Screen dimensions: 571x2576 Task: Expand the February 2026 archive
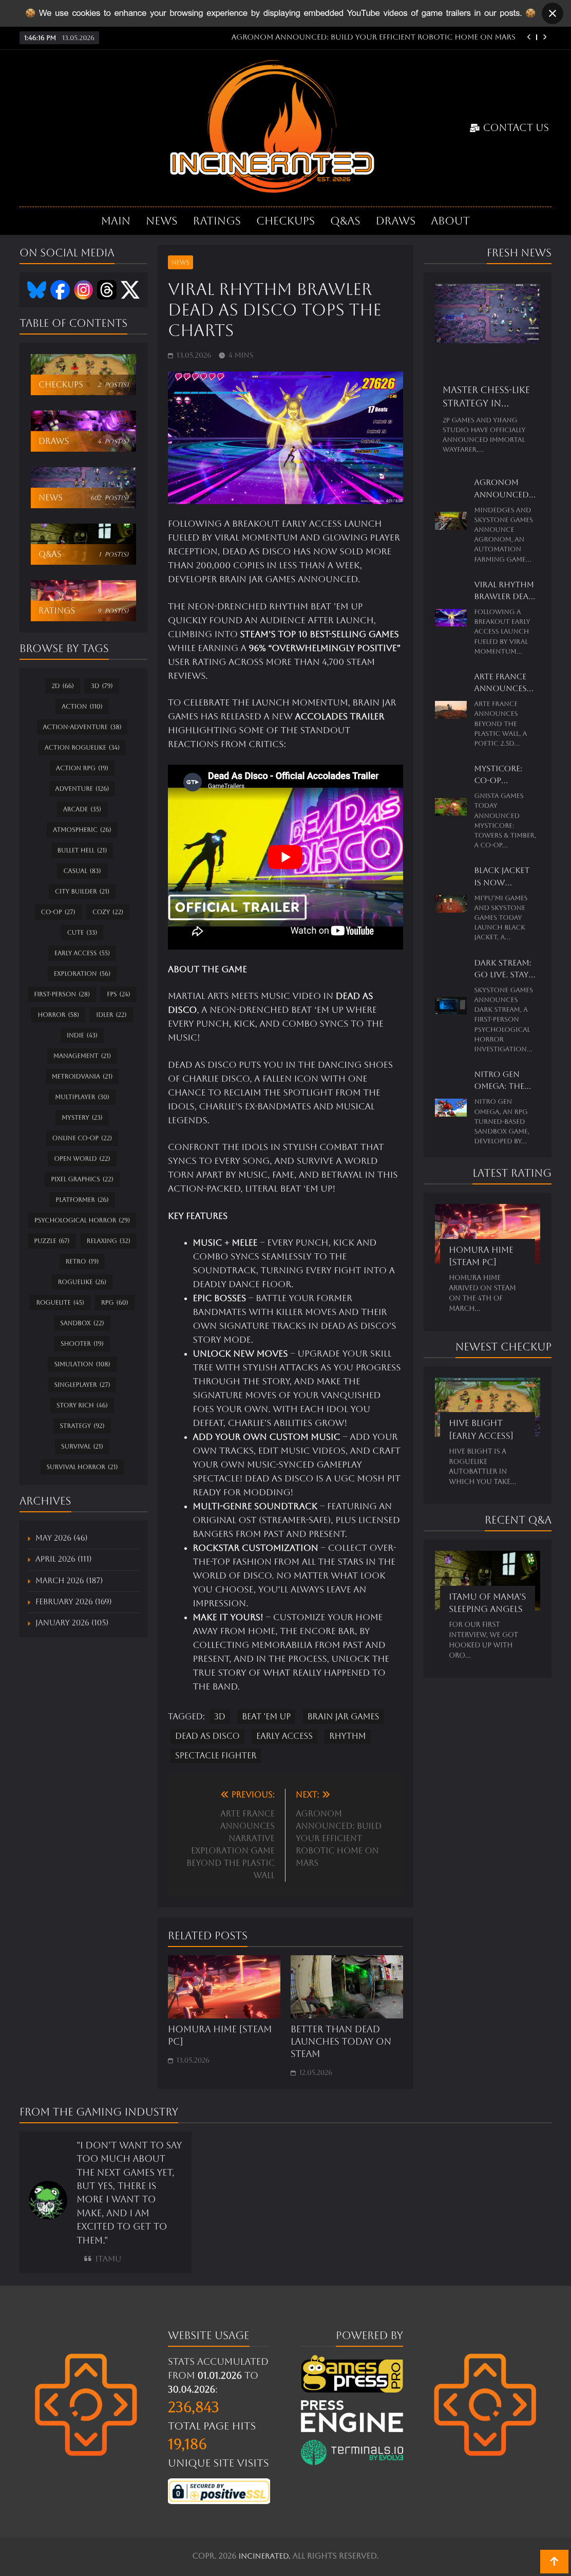click(x=73, y=1601)
